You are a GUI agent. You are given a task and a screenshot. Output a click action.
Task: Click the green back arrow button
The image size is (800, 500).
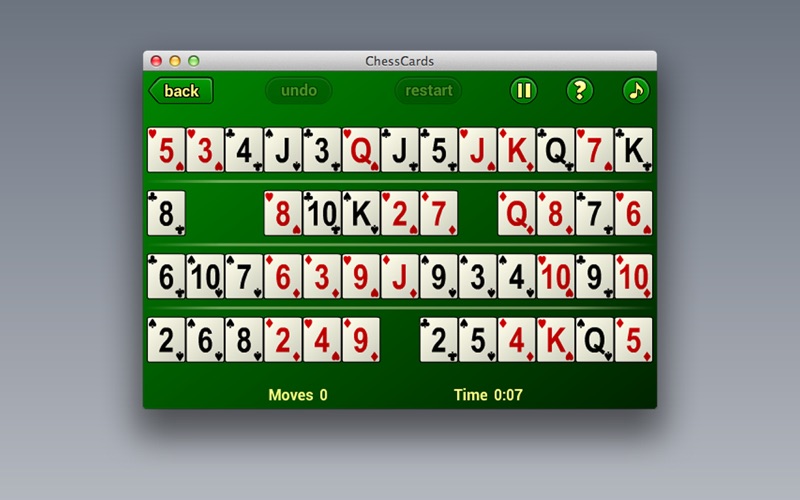tap(180, 91)
